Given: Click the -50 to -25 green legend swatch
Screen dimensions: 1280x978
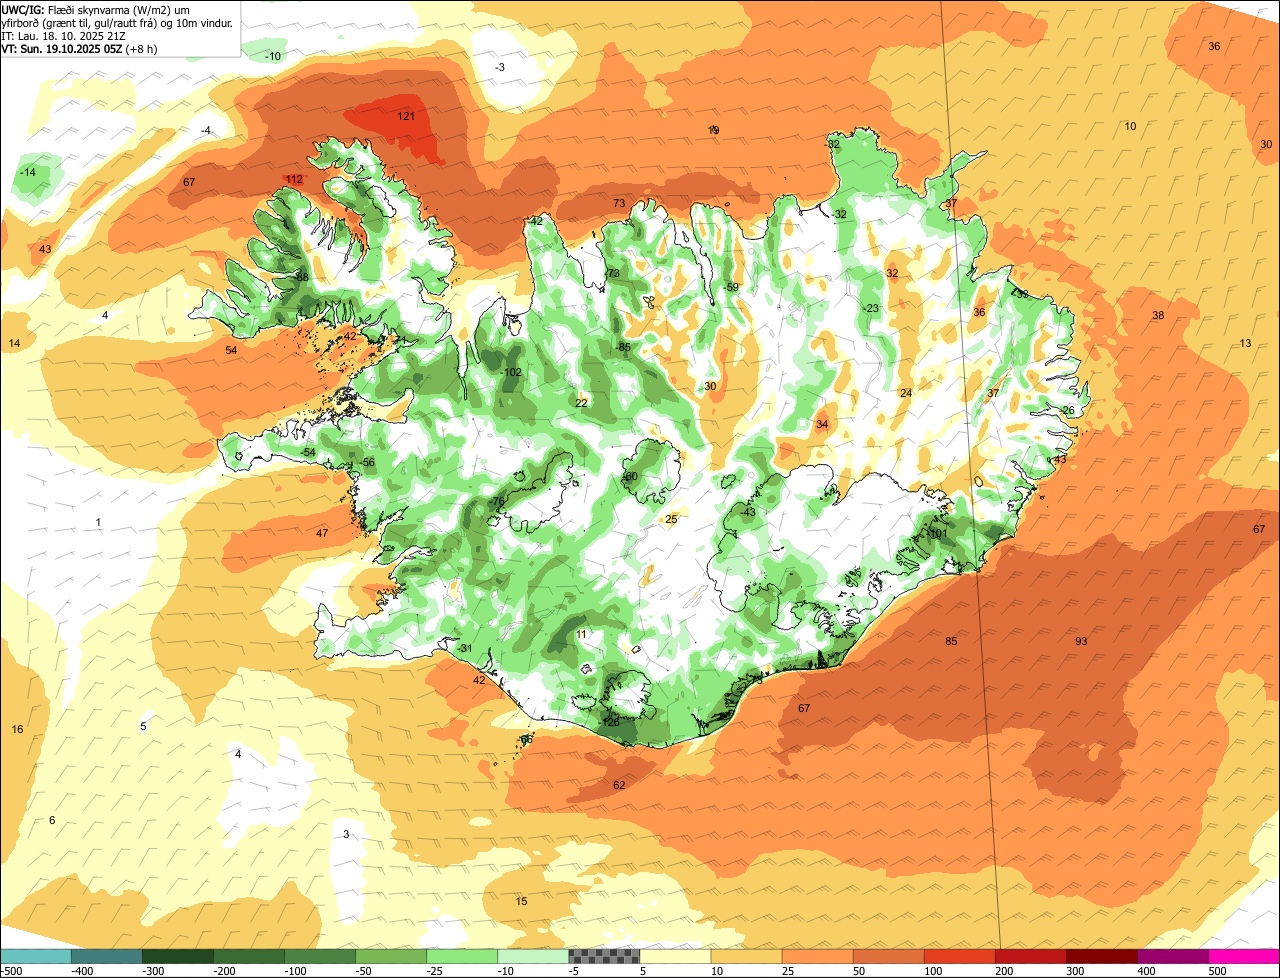Looking at the screenshot, I should pyautogui.click(x=391, y=956).
